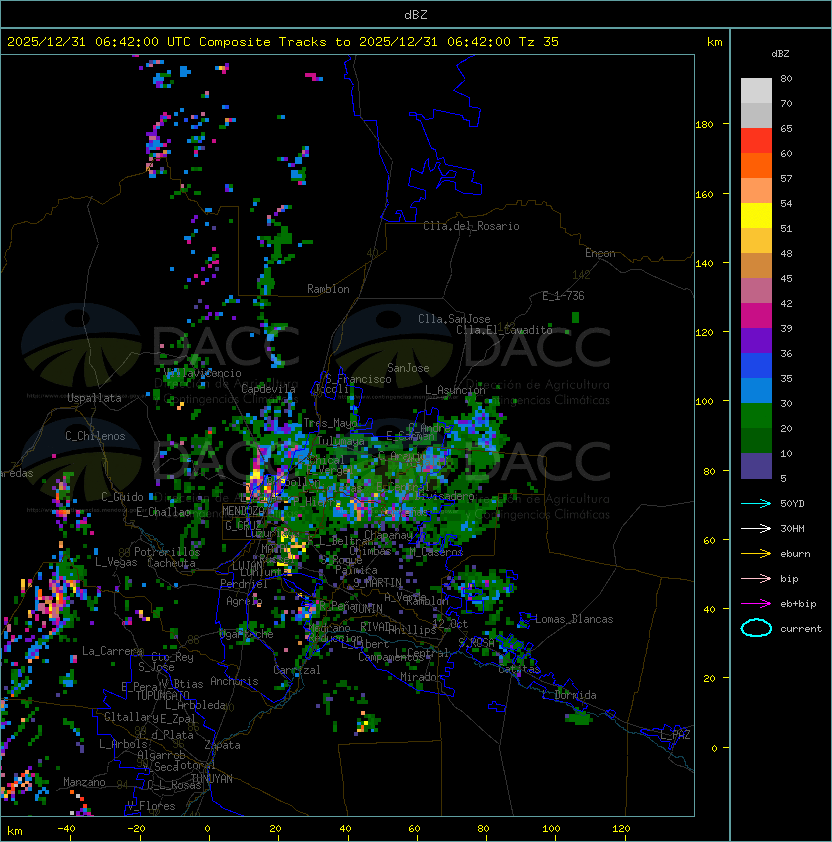Click the 'Mirador' label

click(x=422, y=677)
